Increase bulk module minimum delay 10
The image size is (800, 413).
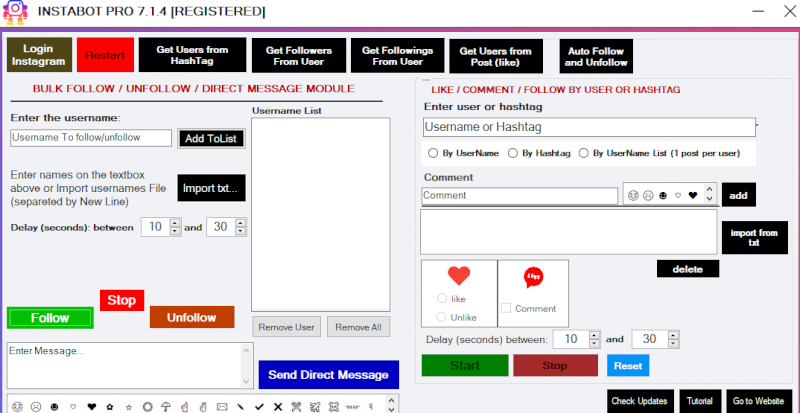pos(175,223)
